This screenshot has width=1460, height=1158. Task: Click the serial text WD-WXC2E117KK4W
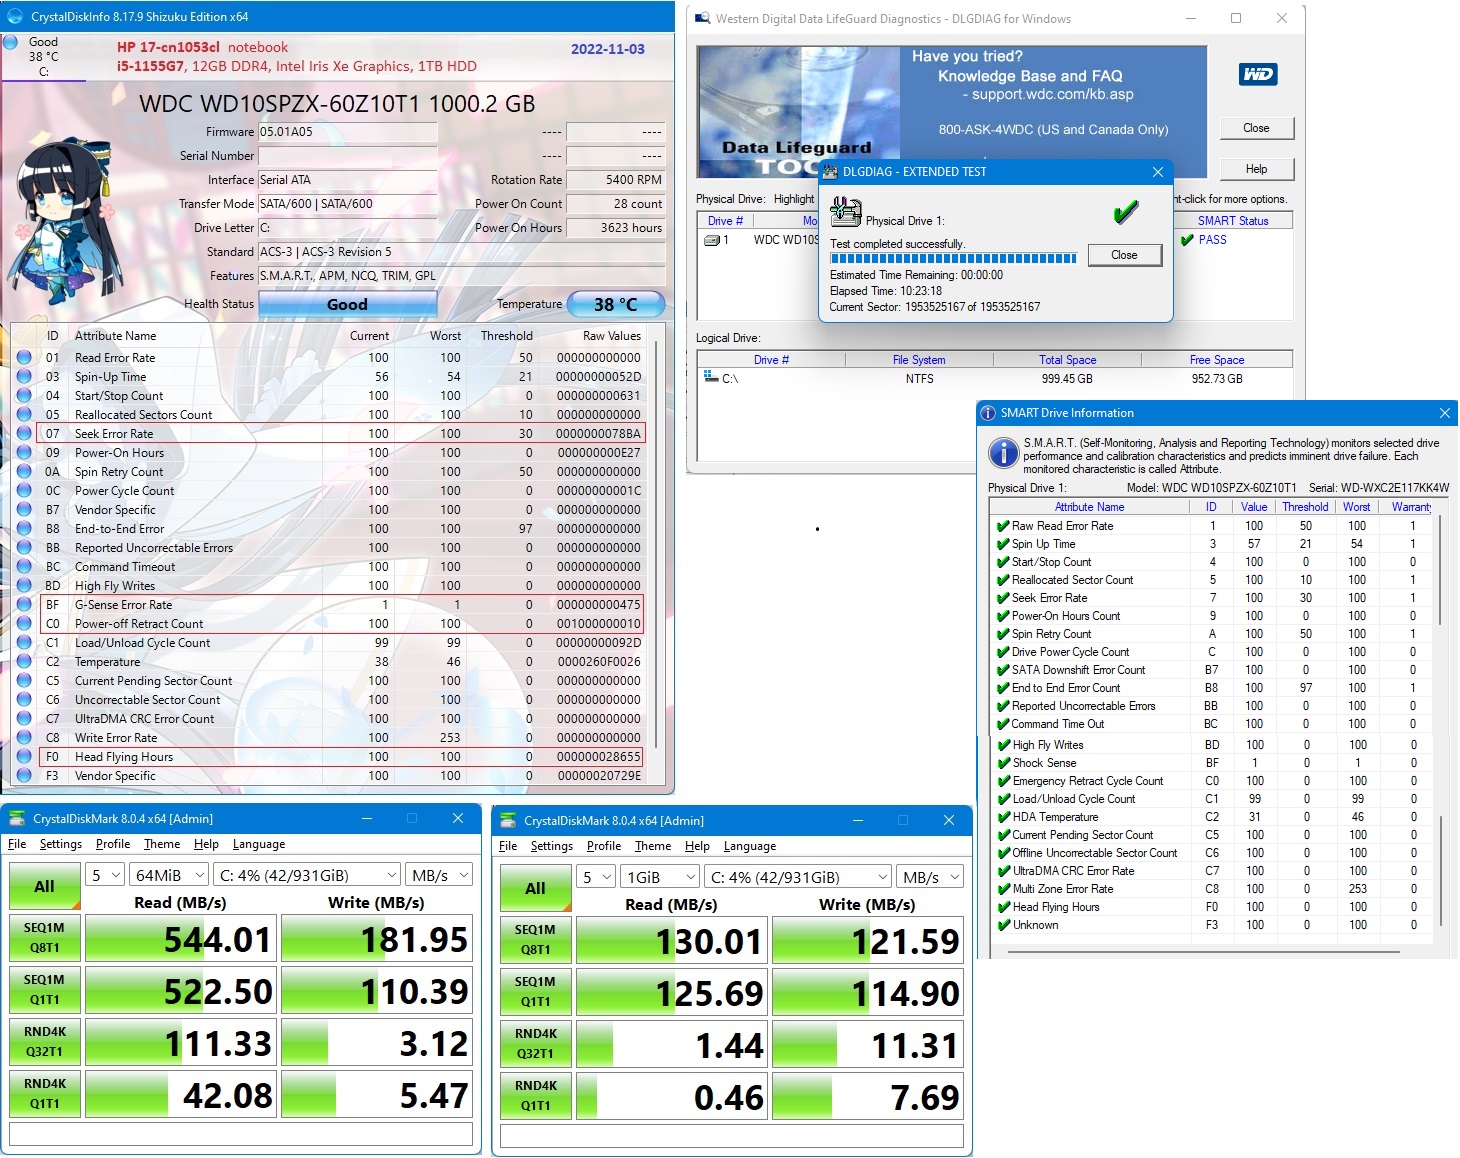coord(1396,488)
